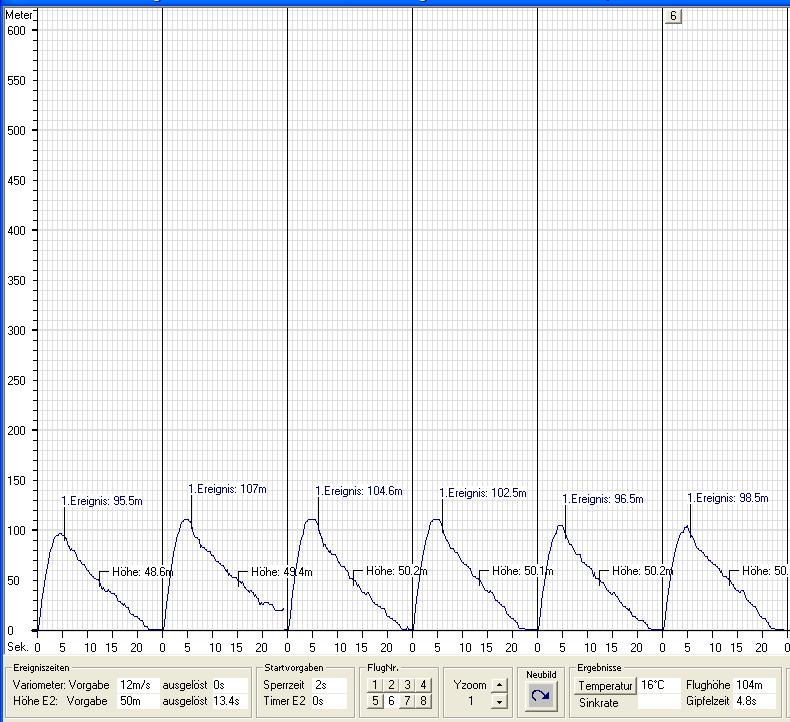Switch to flight number 5

[x=375, y=701]
